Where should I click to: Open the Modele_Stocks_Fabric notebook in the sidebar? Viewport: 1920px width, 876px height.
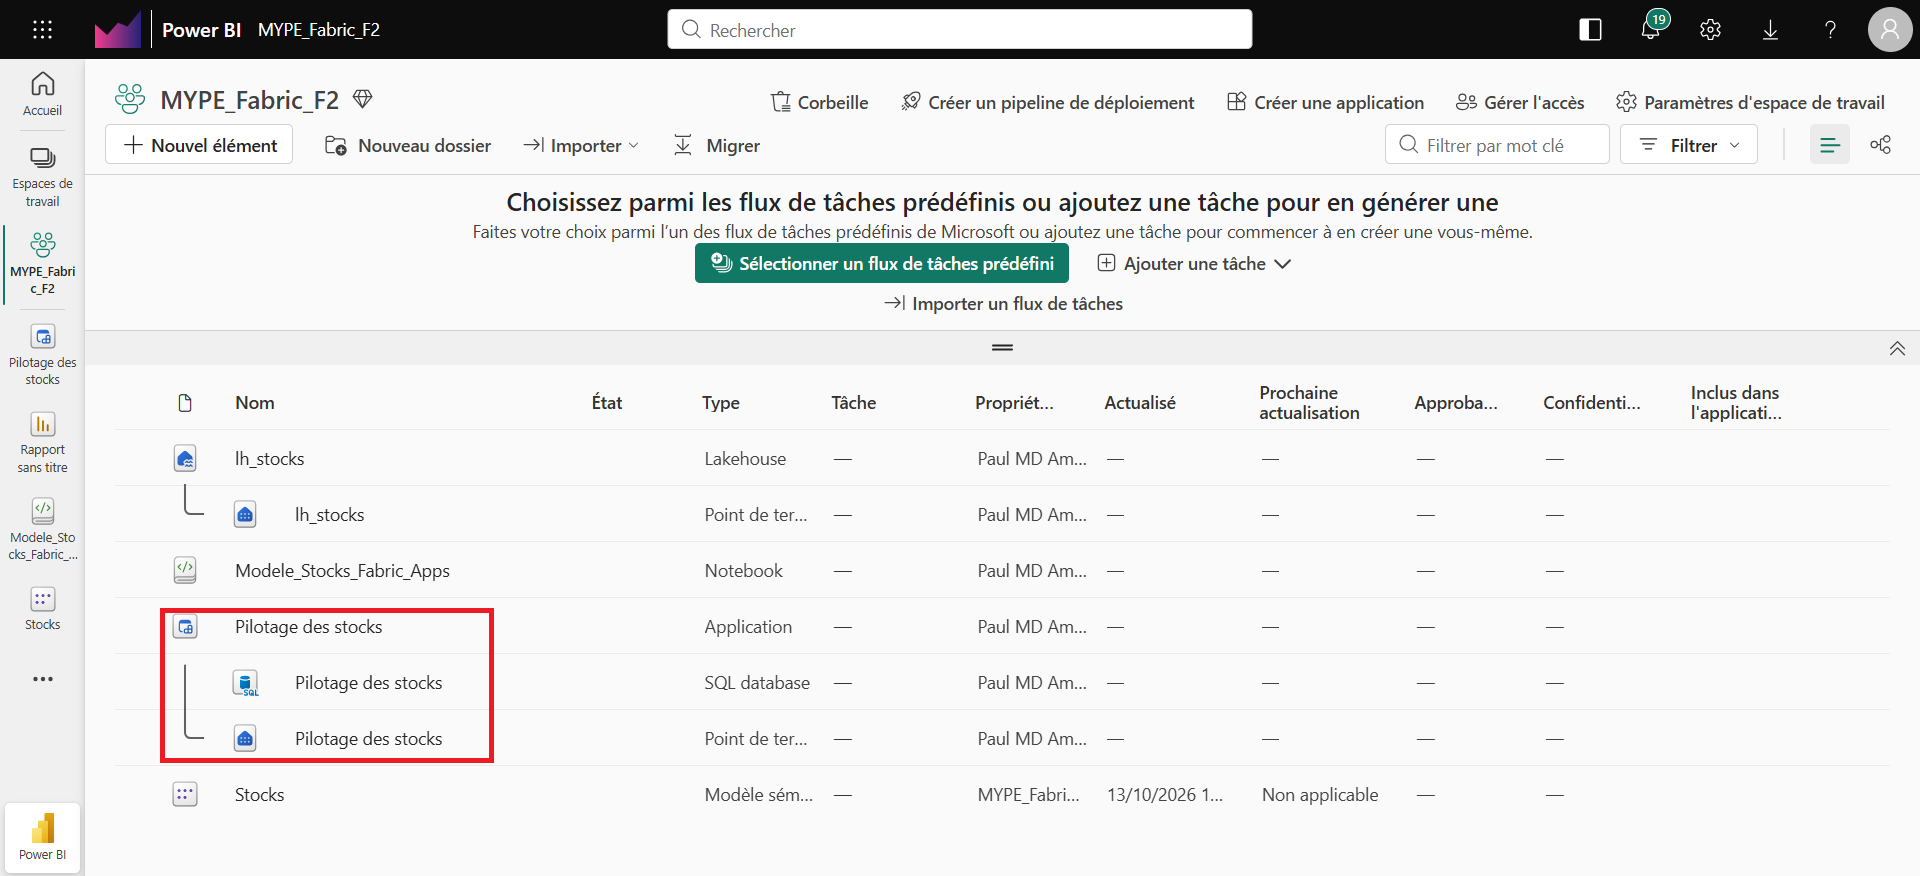point(42,530)
